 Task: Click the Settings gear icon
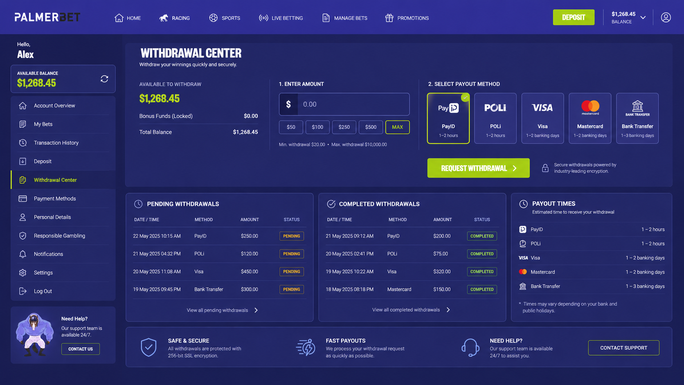click(23, 273)
